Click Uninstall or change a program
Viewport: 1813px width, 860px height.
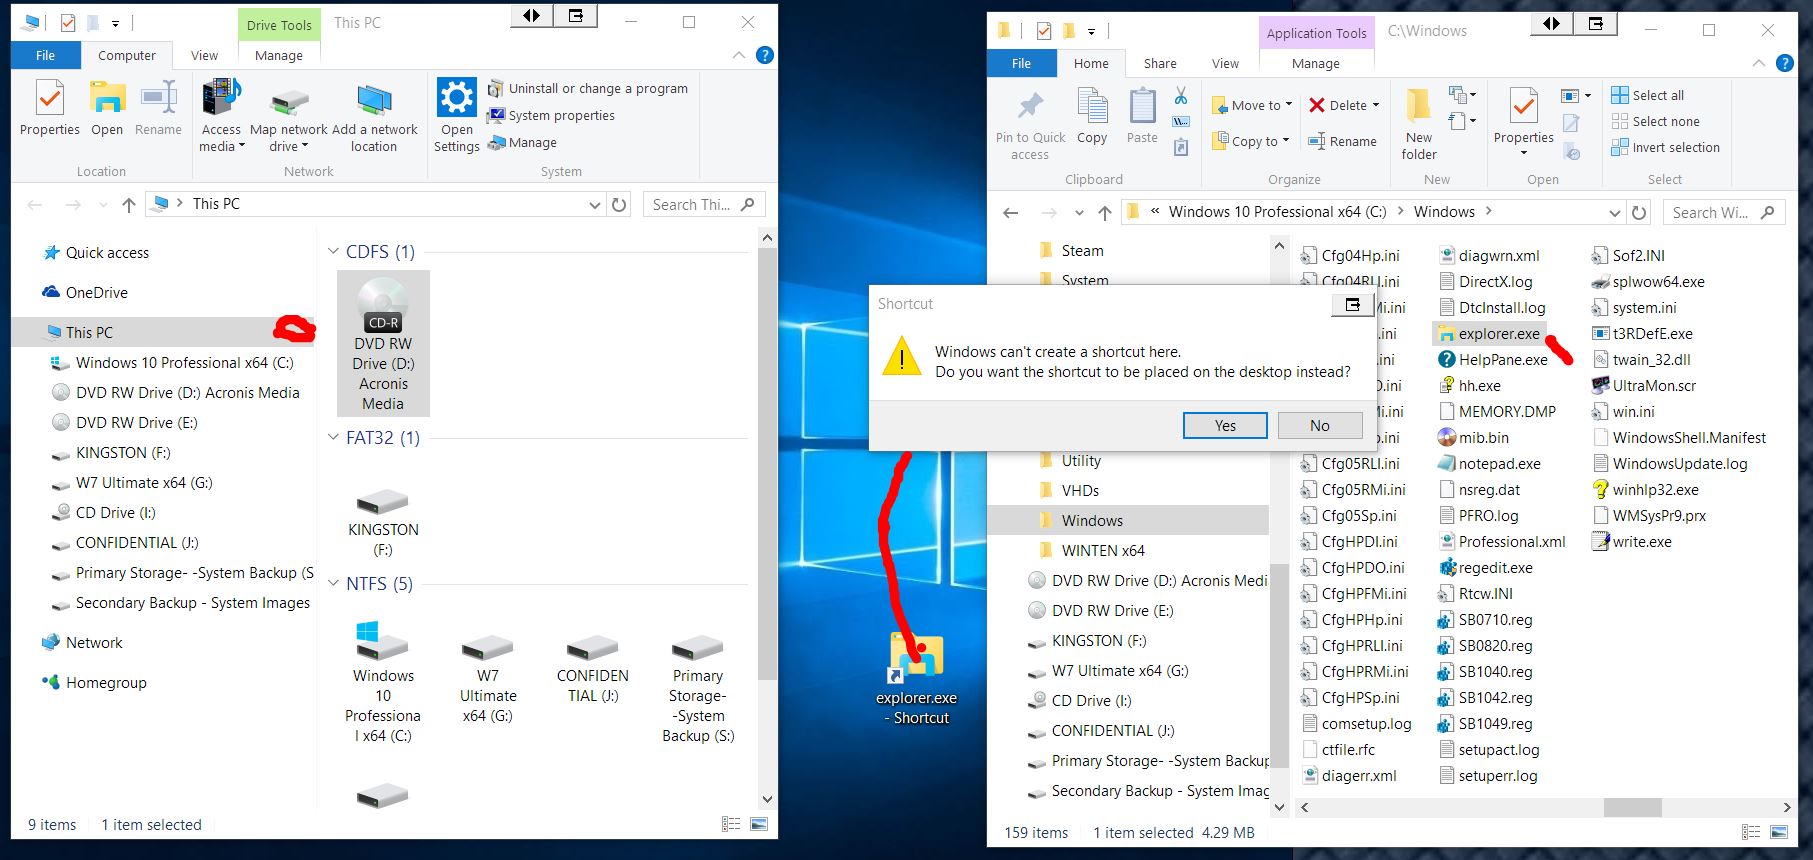587,88
